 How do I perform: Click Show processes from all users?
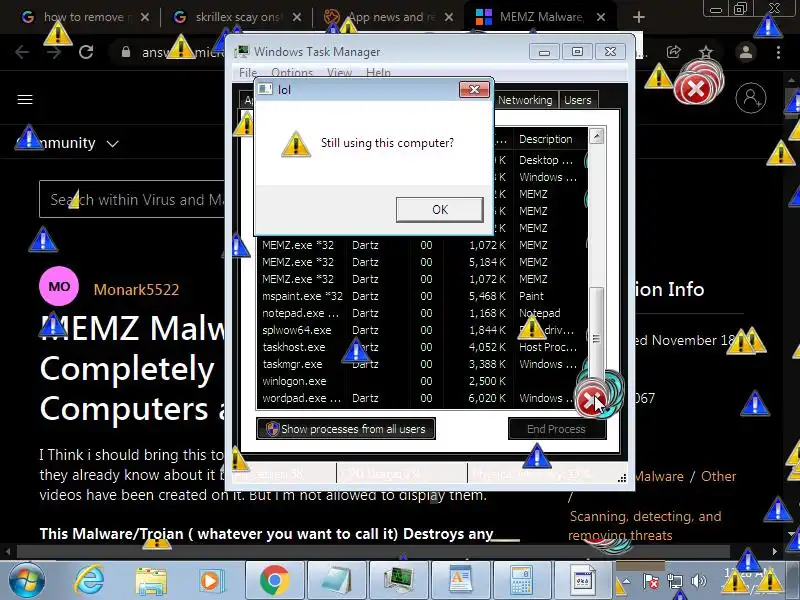(346, 429)
